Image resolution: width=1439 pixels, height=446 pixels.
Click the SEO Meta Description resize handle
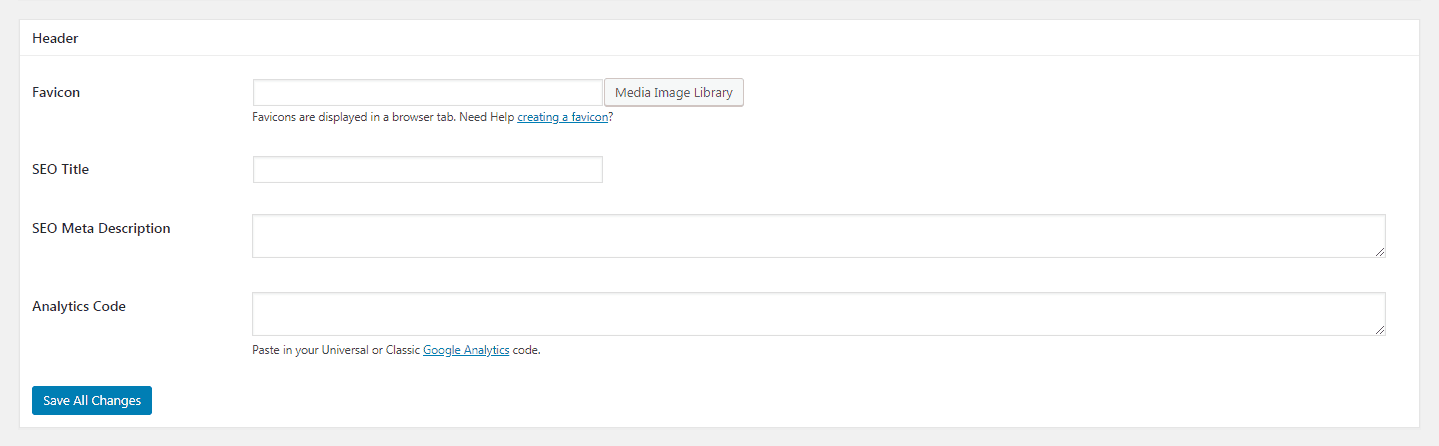point(1380,252)
